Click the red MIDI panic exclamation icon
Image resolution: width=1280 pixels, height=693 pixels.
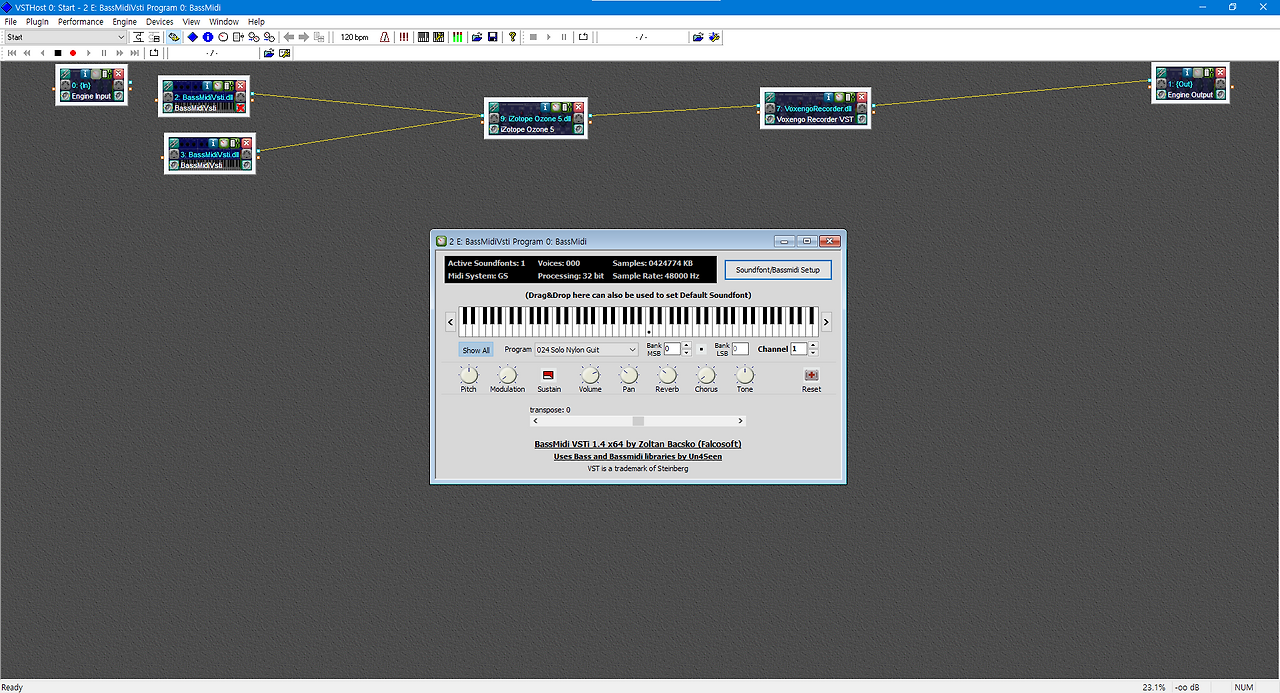click(404, 37)
